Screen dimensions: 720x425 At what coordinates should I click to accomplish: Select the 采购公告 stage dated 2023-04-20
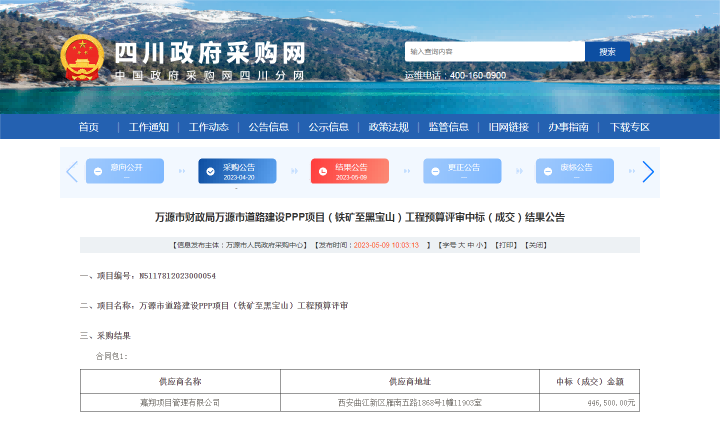tap(237, 172)
